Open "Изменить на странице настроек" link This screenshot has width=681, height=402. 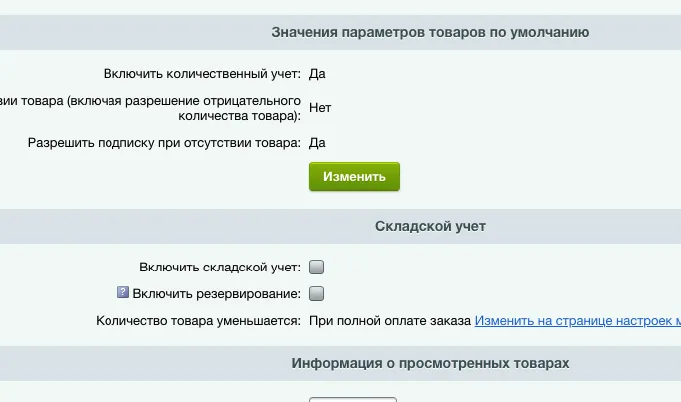pos(577,321)
